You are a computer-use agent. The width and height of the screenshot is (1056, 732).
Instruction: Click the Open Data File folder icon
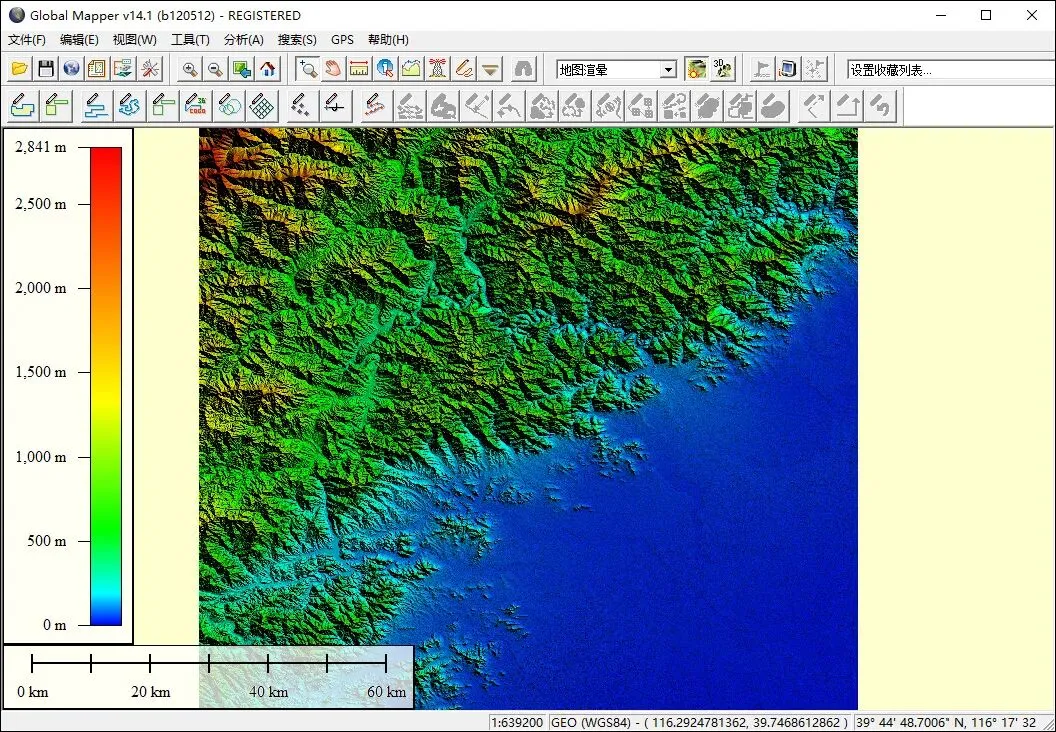20,69
